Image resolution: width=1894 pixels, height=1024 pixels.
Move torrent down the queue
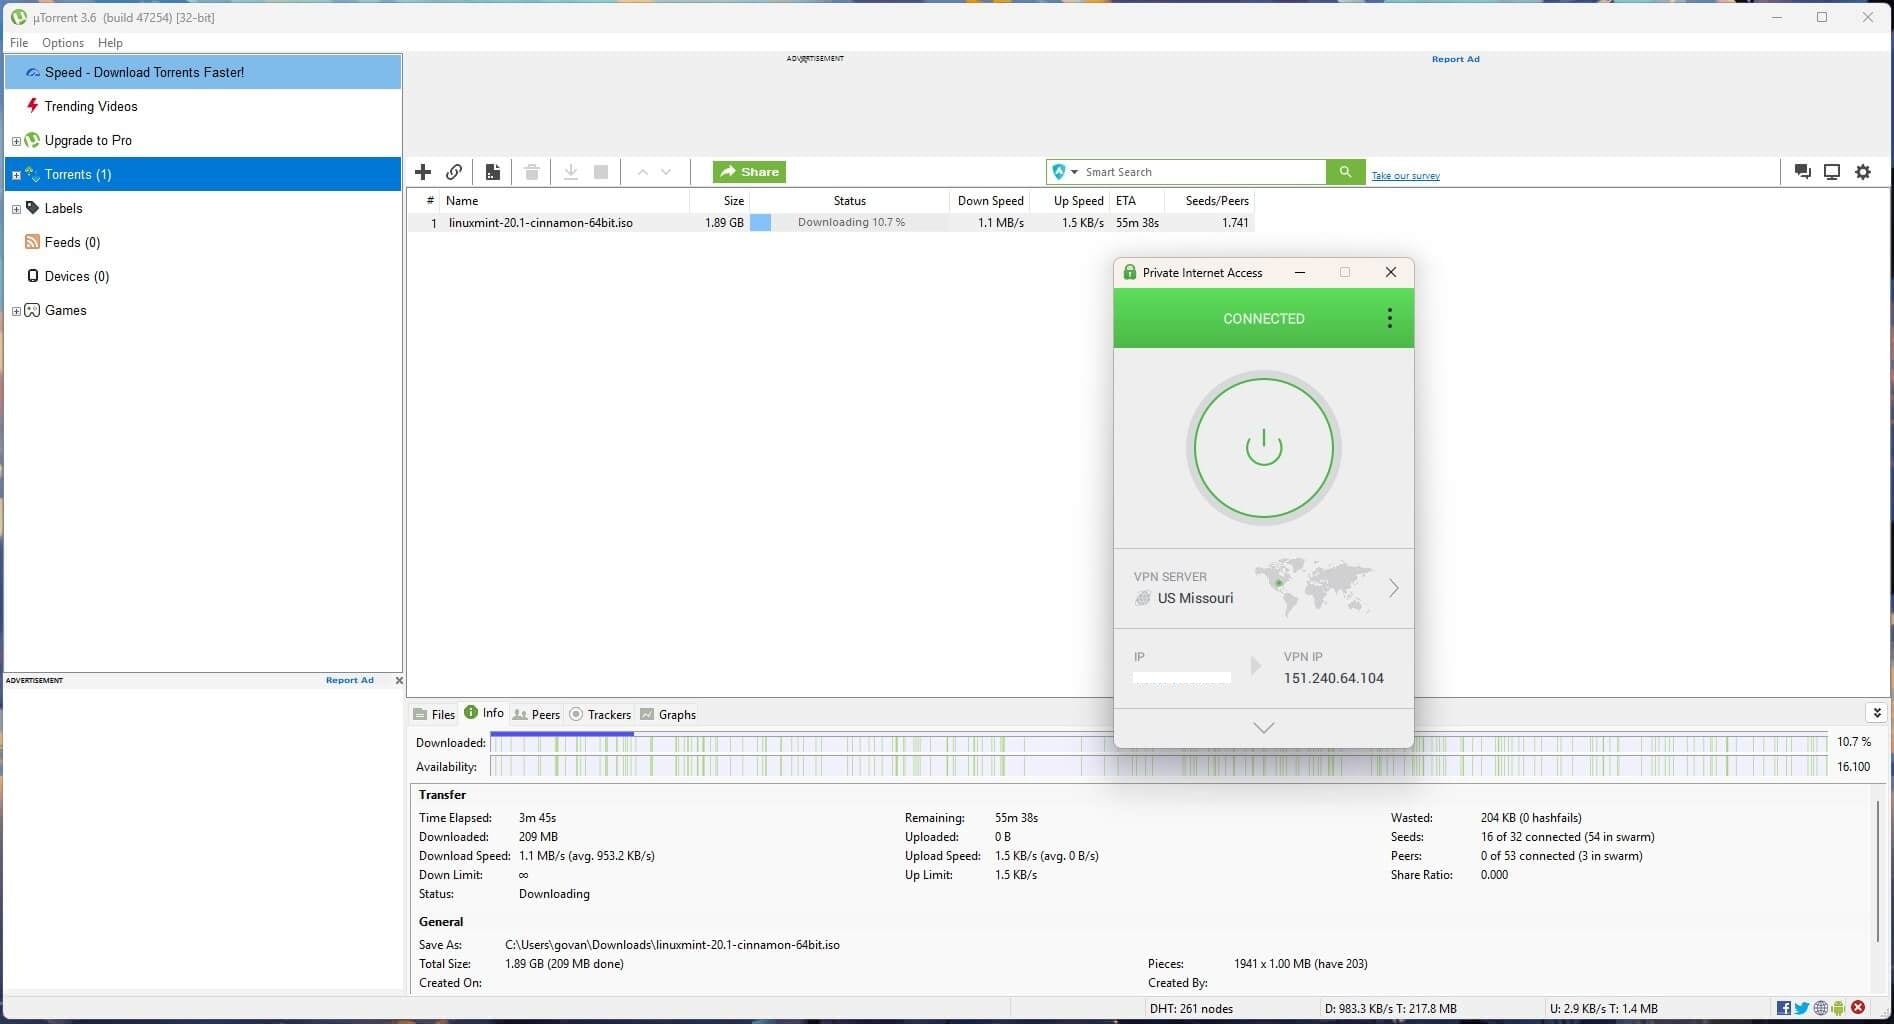666,172
